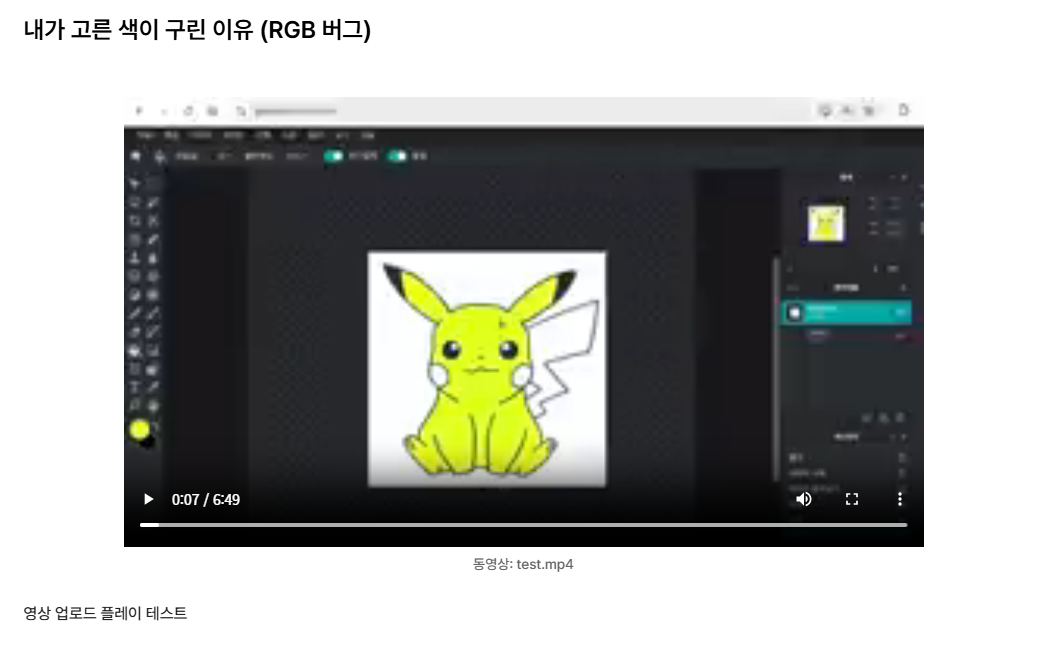Image resolution: width=1041 pixels, height=657 pixels.
Task: Toggle the first green switch in options bar
Action: click(333, 156)
